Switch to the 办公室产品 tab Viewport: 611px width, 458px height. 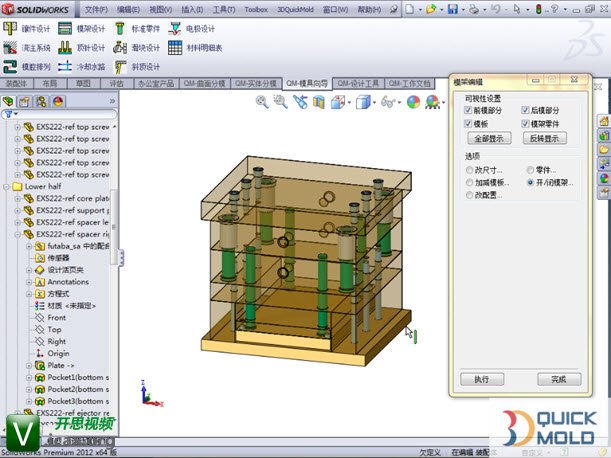tap(156, 83)
